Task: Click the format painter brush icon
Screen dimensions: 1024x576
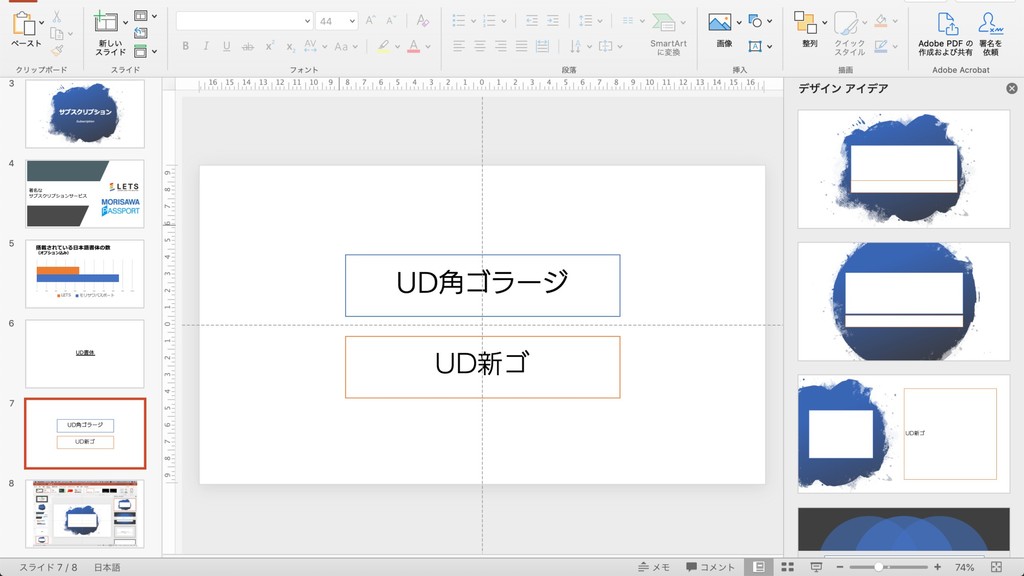Action: (57, 50)
